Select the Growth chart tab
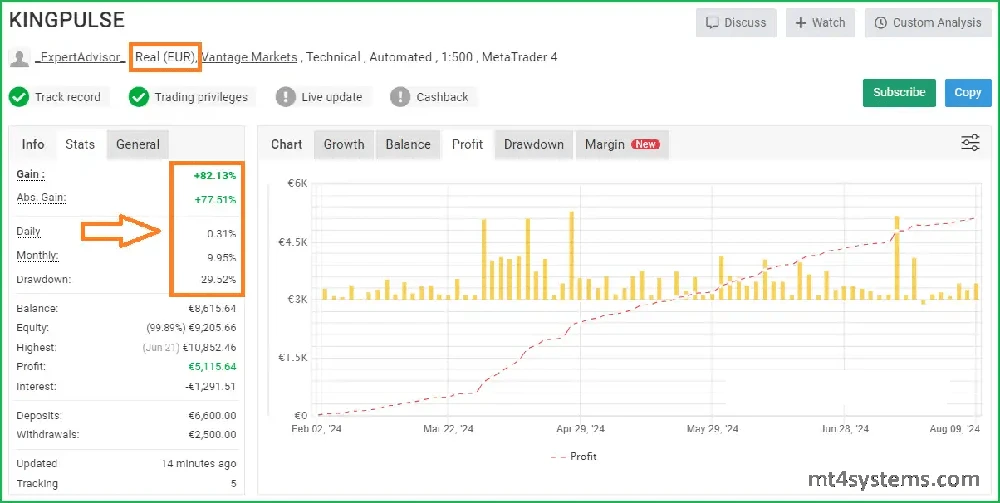This screenshot has height=503, width=1000. (344, 144)
